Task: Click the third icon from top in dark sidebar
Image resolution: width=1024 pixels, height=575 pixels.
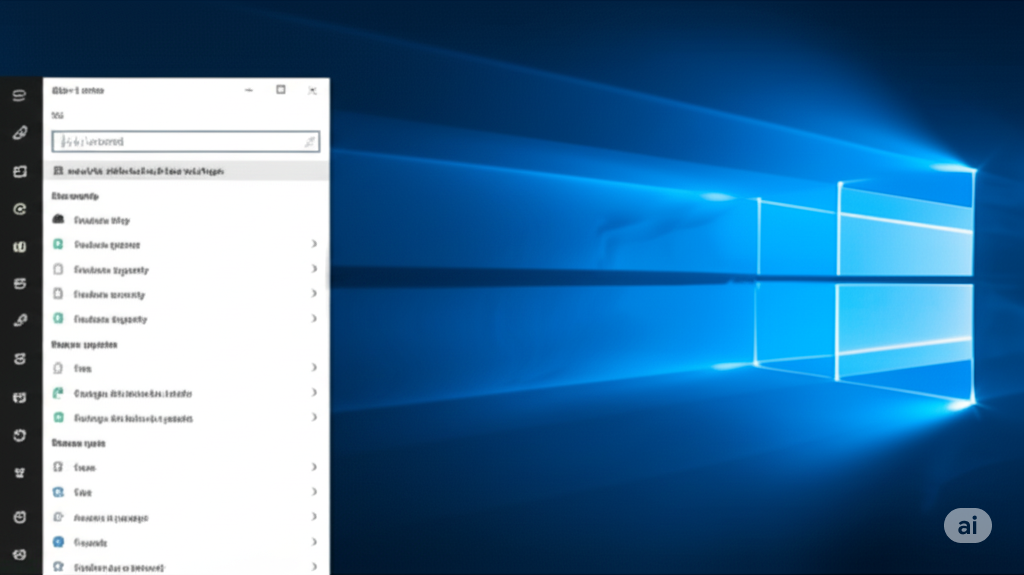Action: (20, 172)
